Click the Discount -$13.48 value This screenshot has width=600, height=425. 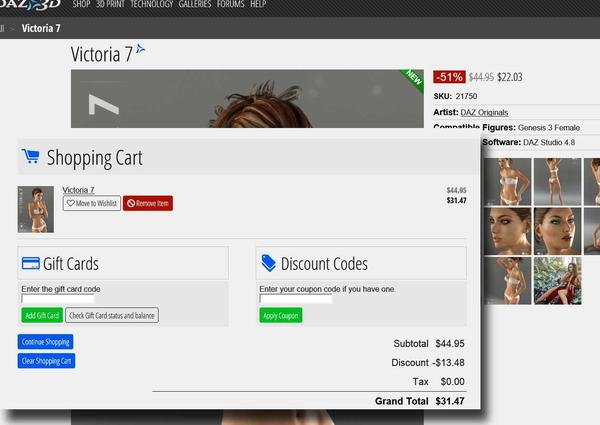(x=448, y=363)
